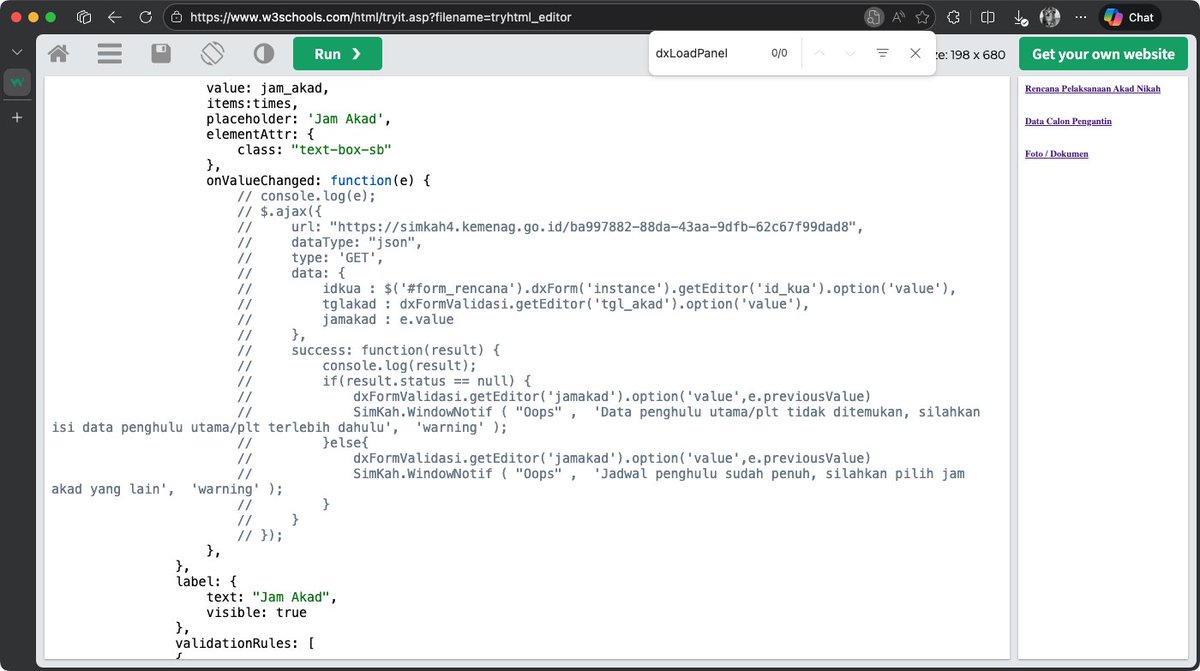Close the find on page bar
The image size is (1200, 671).
click(x=915, y=53)
